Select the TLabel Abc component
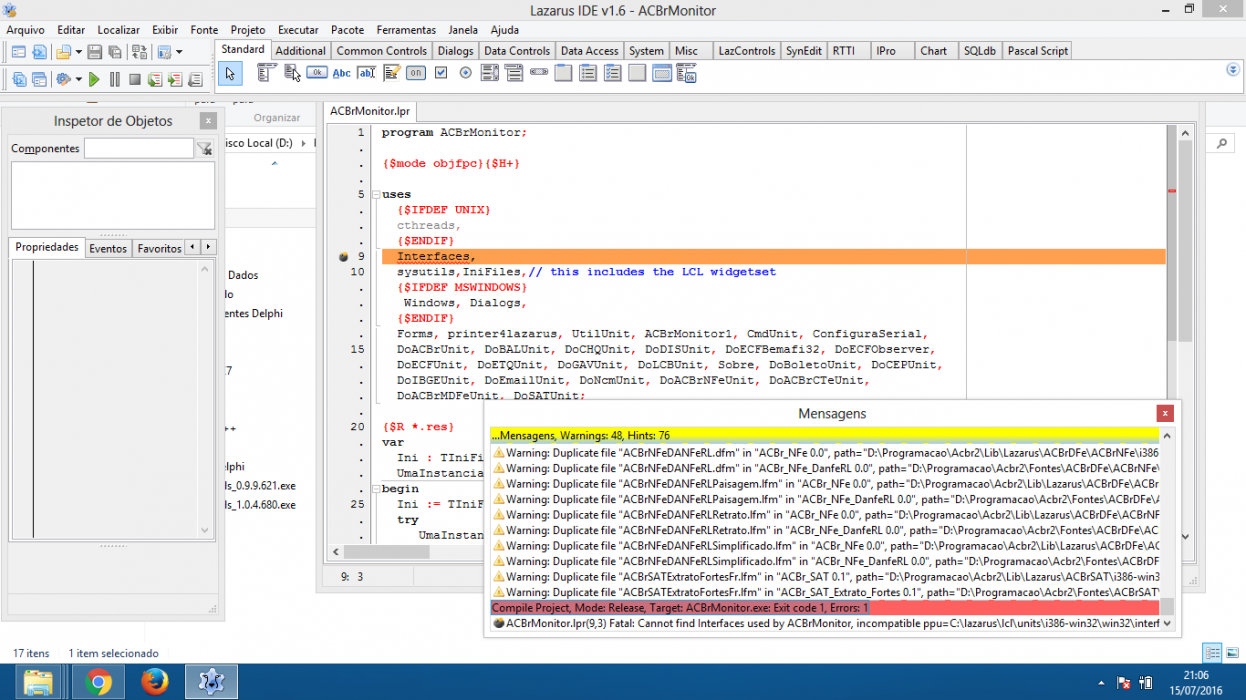Screen dimensions: 1246x700 [x=342, y=73]
